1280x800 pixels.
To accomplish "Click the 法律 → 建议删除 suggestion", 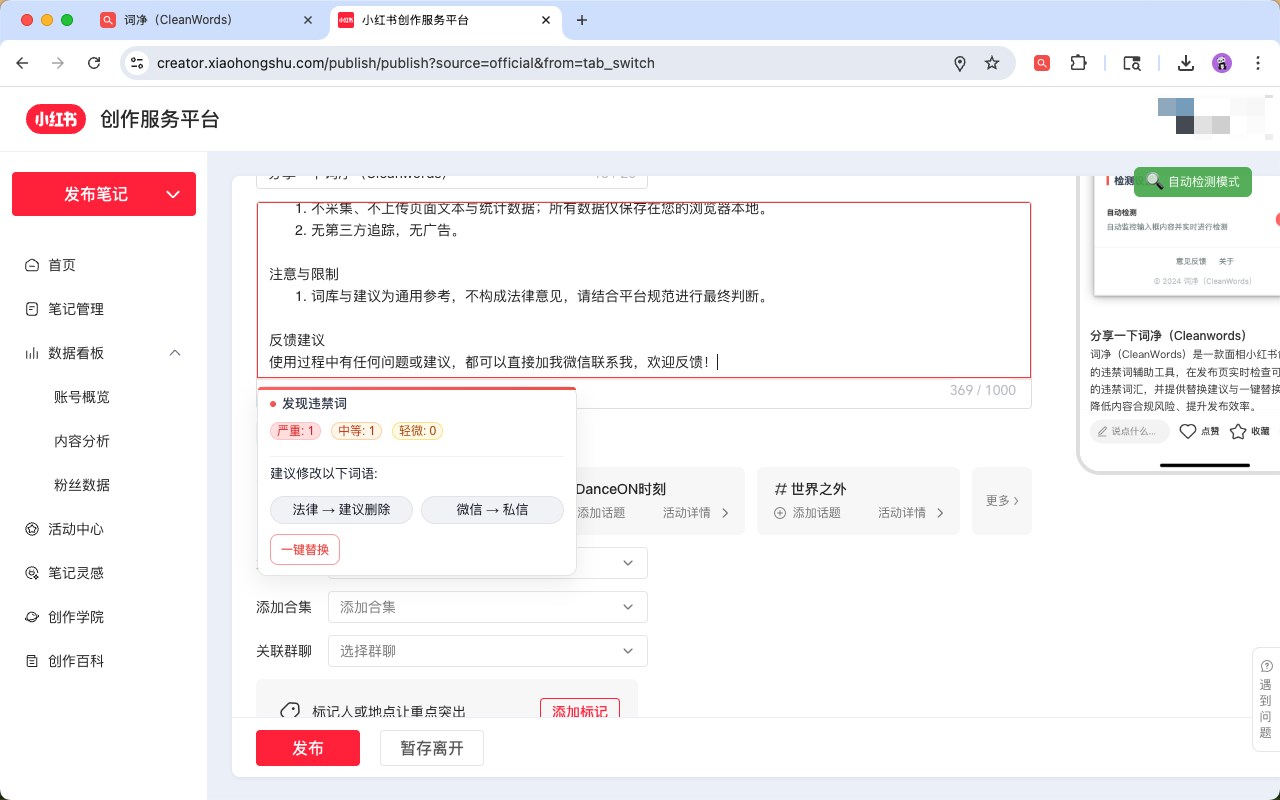I will click(x=341, y=510).
